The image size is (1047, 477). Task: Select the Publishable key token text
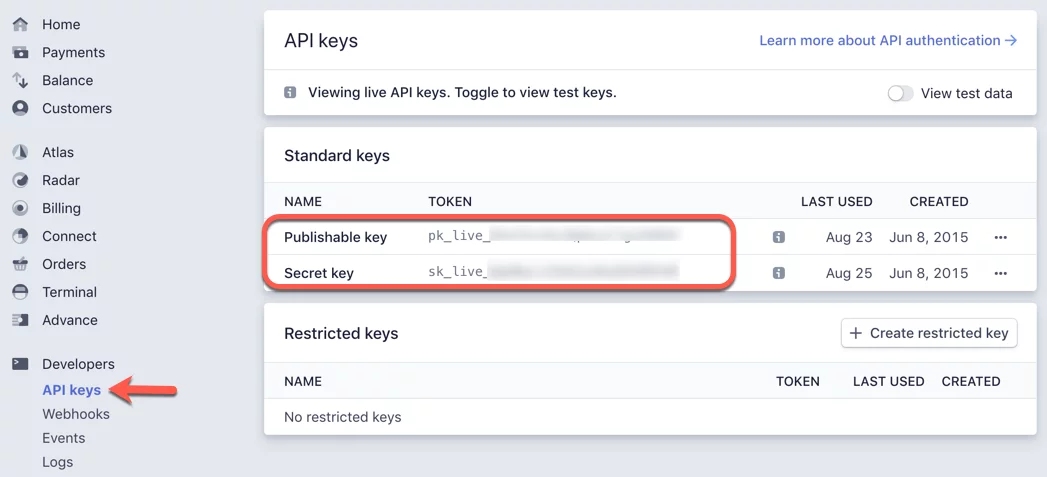[x=554, y=237]
